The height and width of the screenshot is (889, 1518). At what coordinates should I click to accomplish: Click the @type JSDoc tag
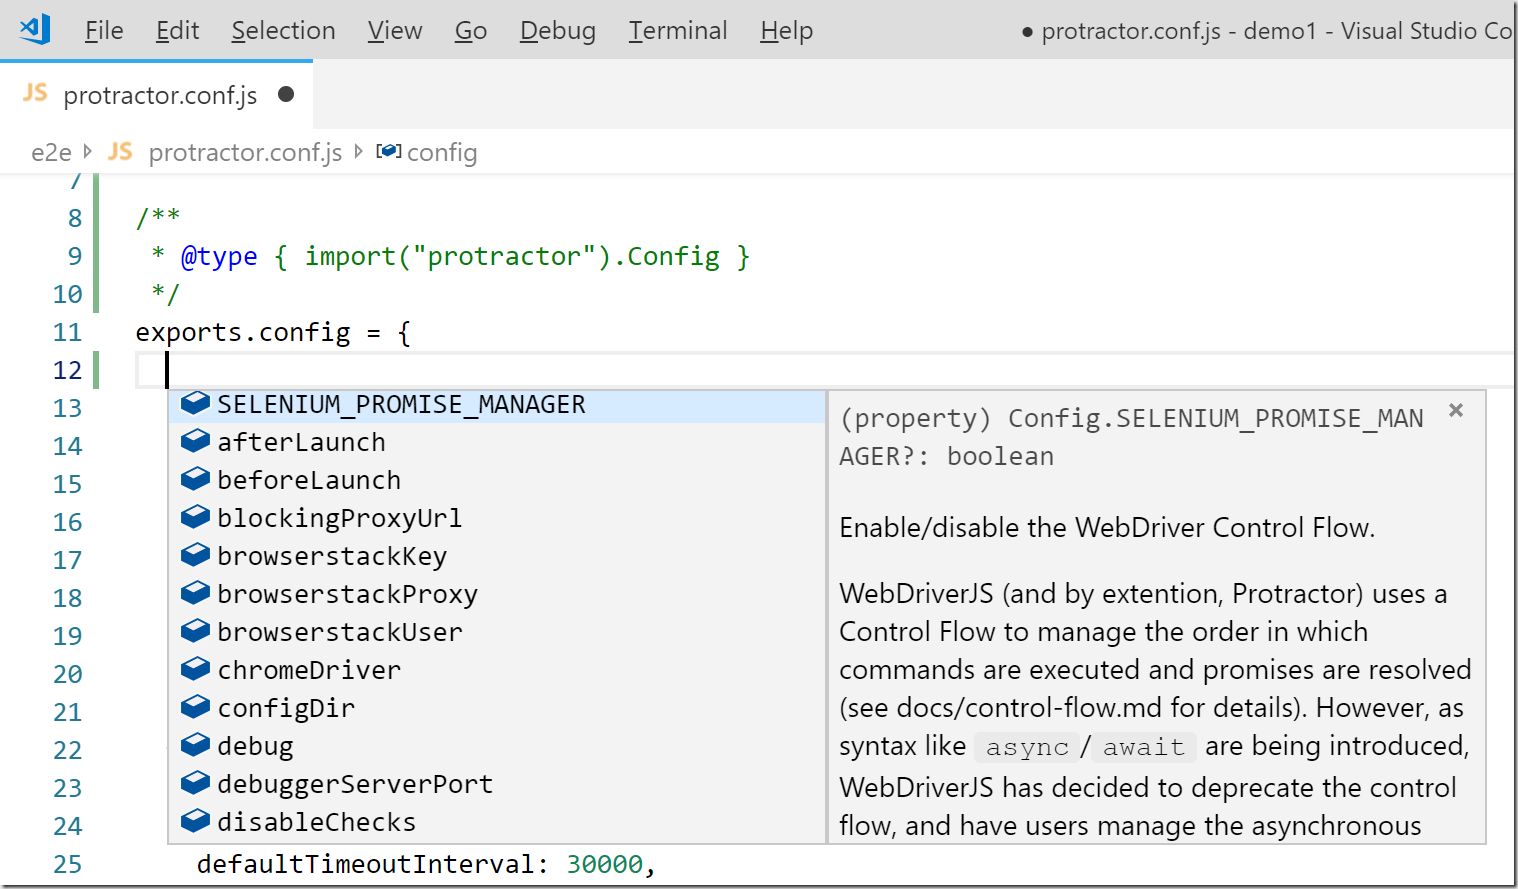point(219,257)
